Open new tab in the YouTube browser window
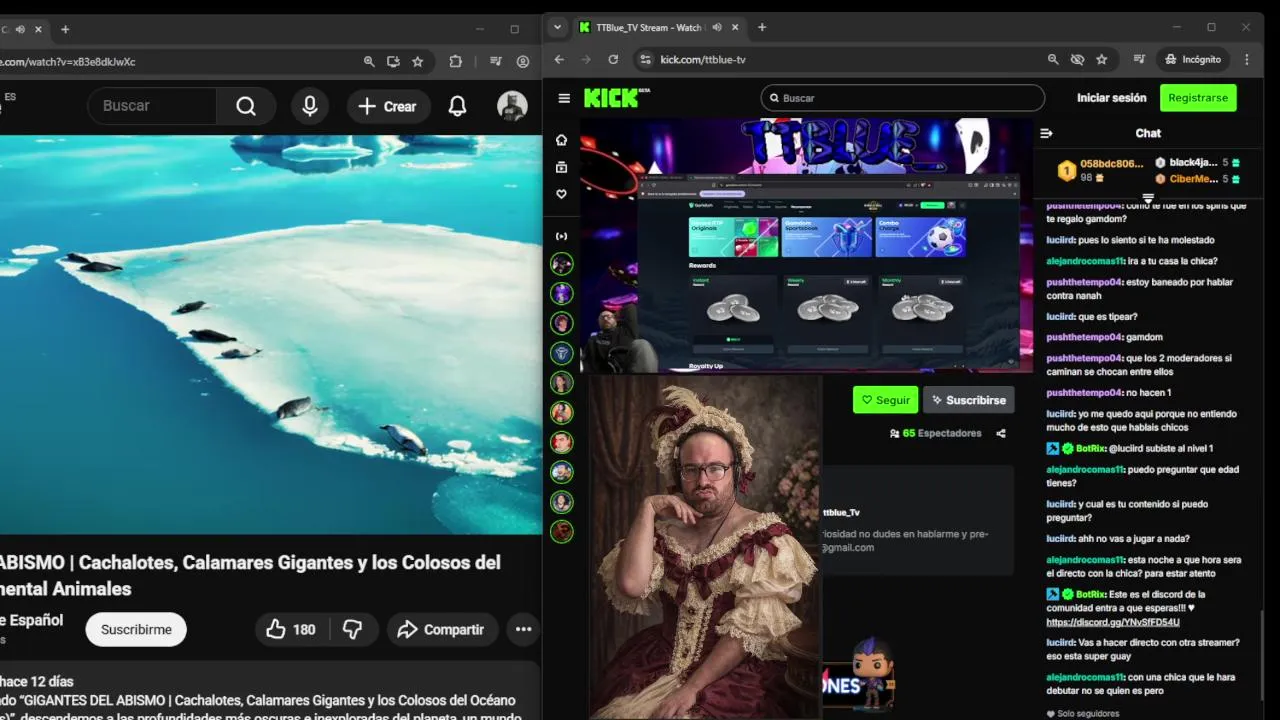The height and width of the screenshot is (720, 1280). pyautogui.click(x=65, y=29)
